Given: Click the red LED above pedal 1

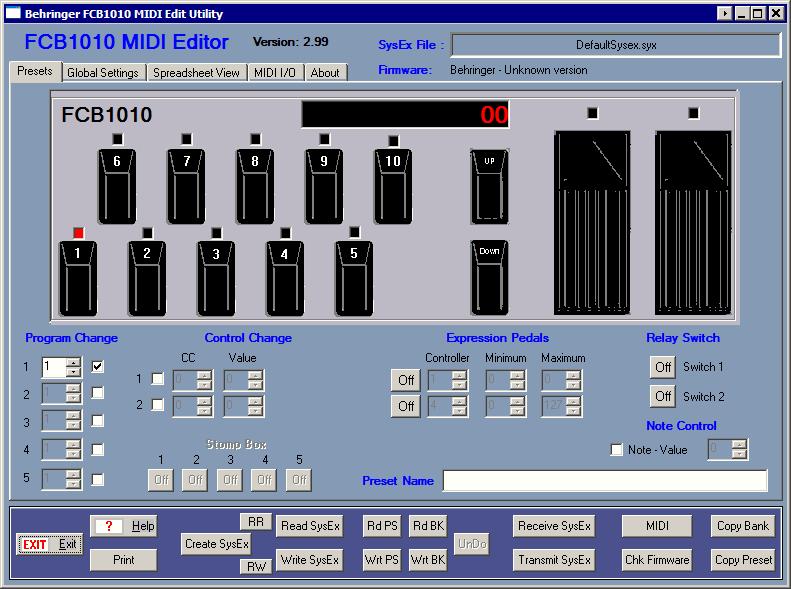Looking at the screenshot, I should [78, 233].
